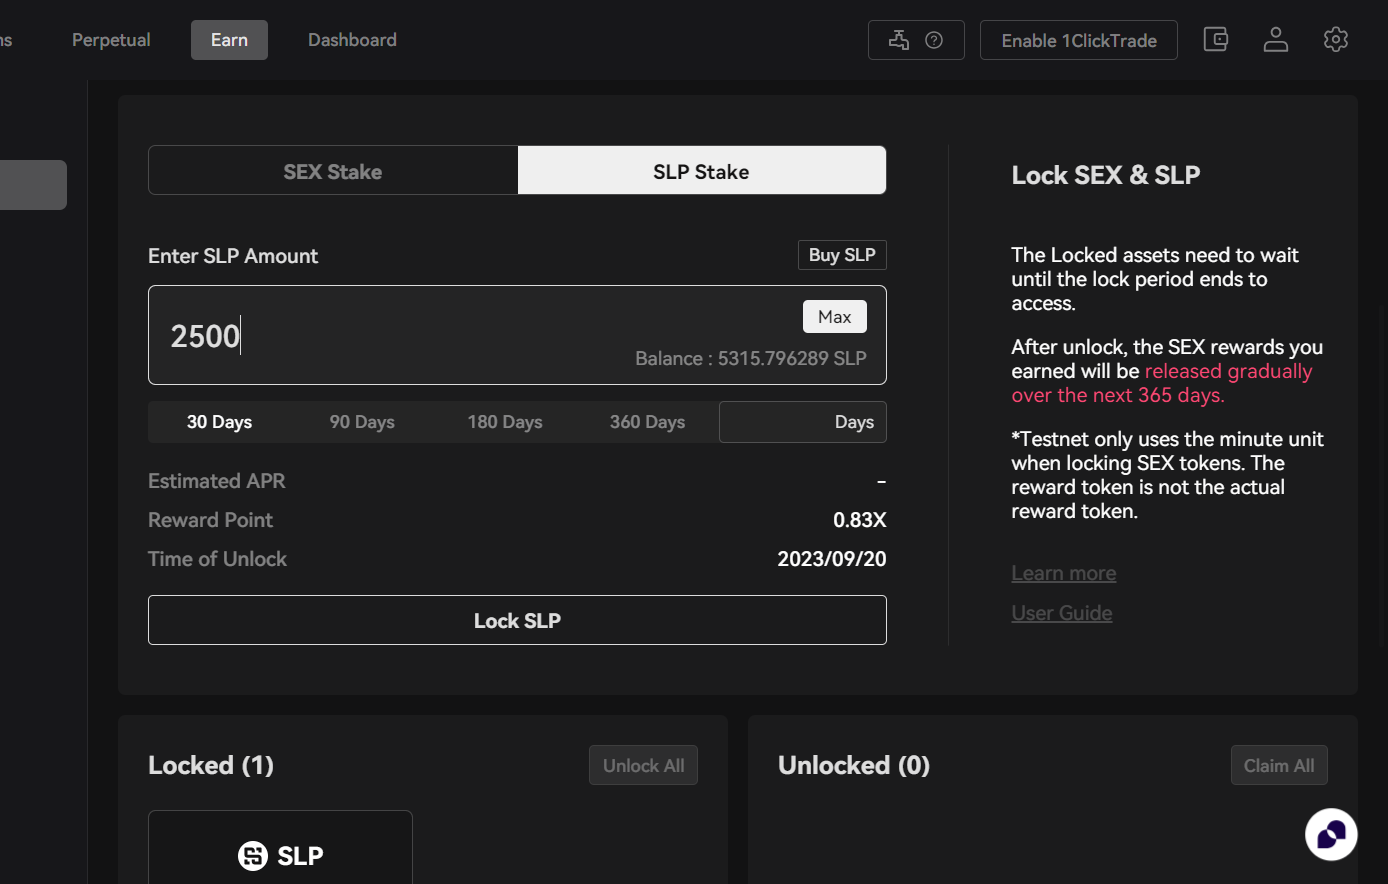Open the Dashboard menu item

tap(352, 40)
